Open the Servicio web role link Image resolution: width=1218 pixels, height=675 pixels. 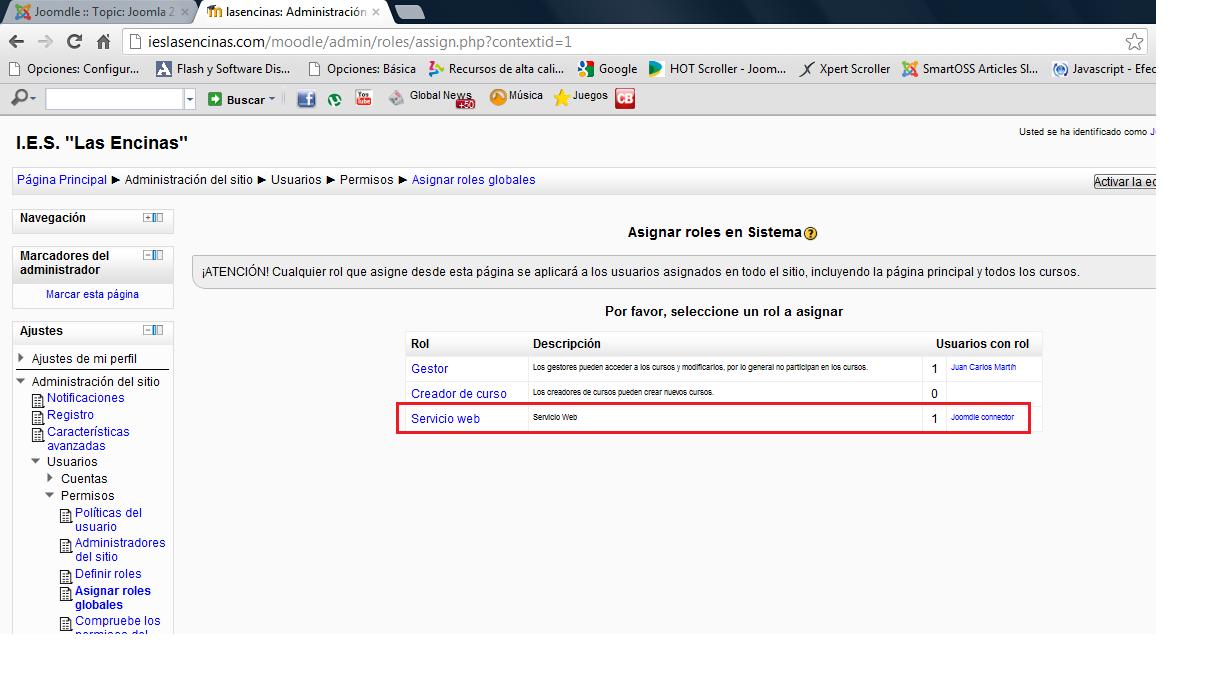(x=445, y=419)
